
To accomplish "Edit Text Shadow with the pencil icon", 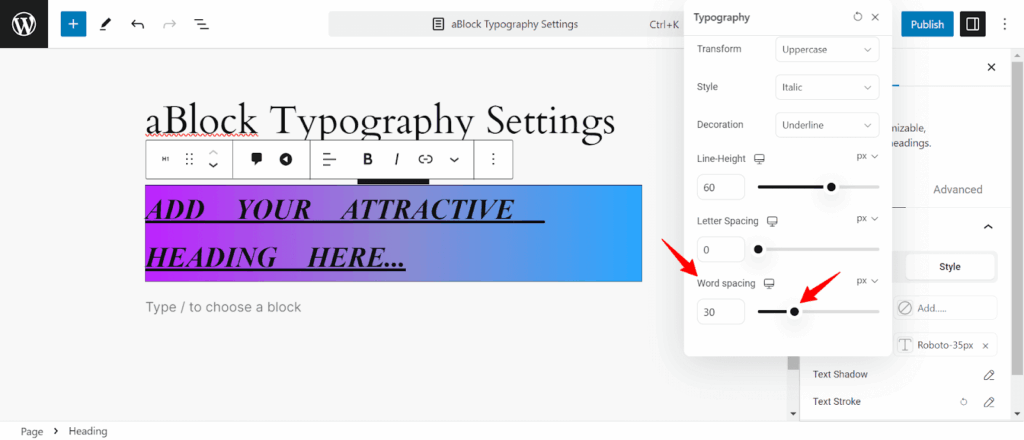I will (x=989, y=375).
